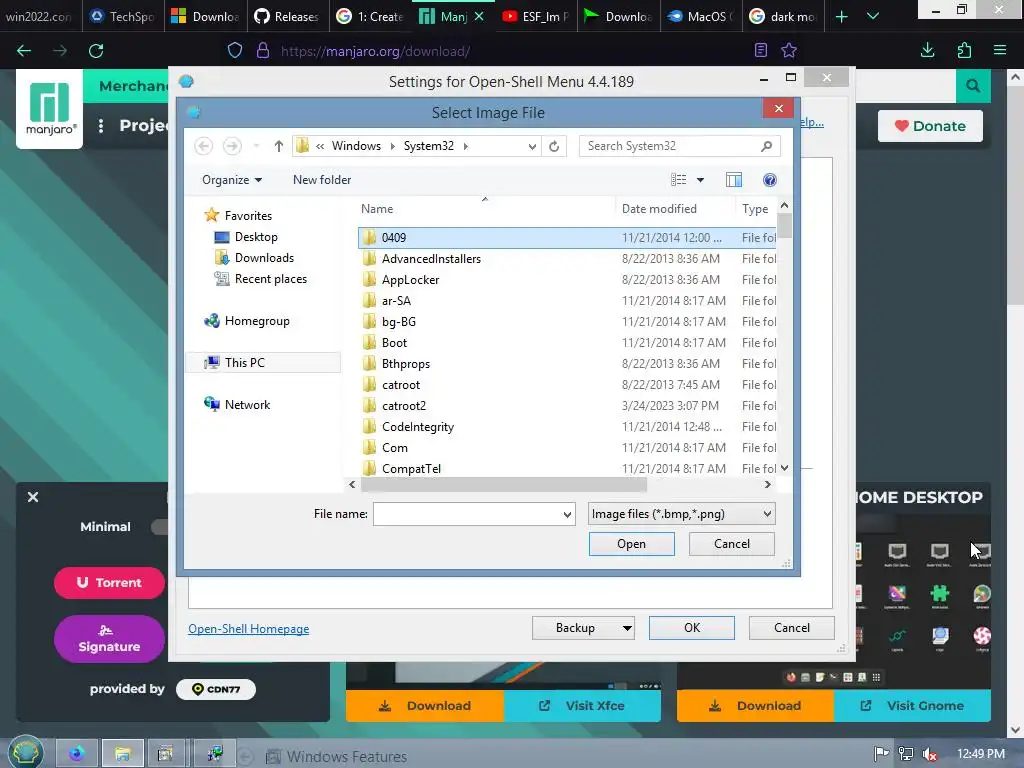Select the CodeIntegrity folder
The height and width of the screenshot is (768, 1024).
pos(418,426)
